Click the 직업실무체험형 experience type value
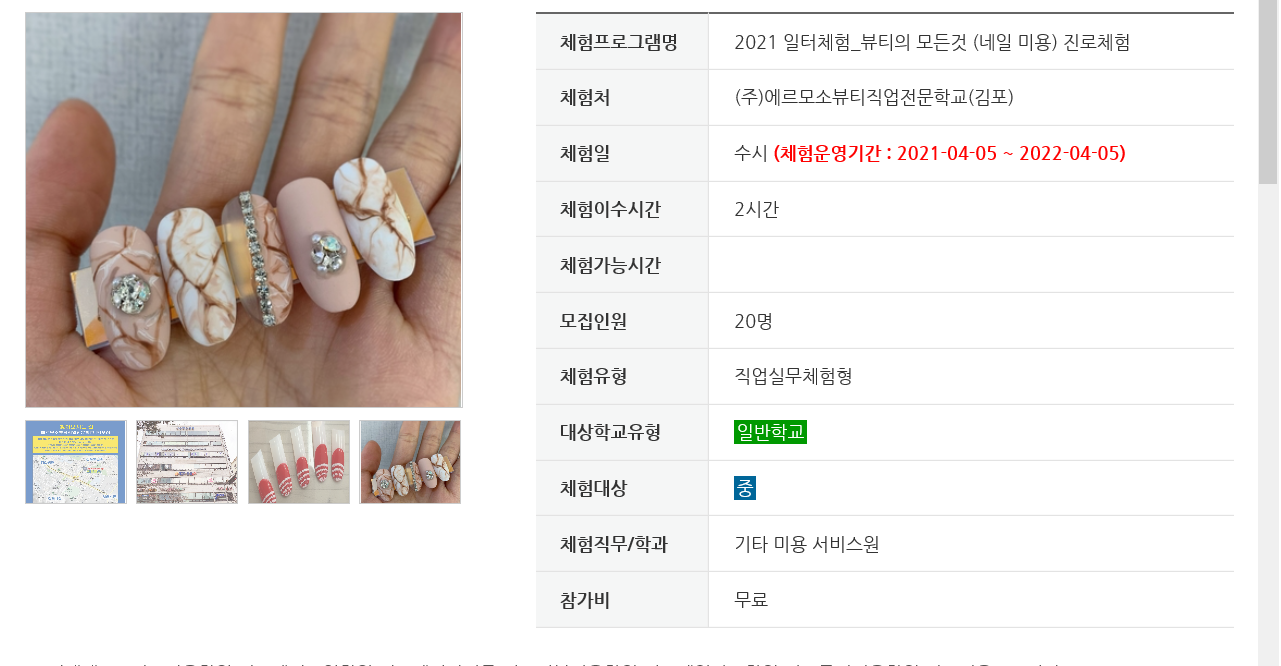 point(793,377)
